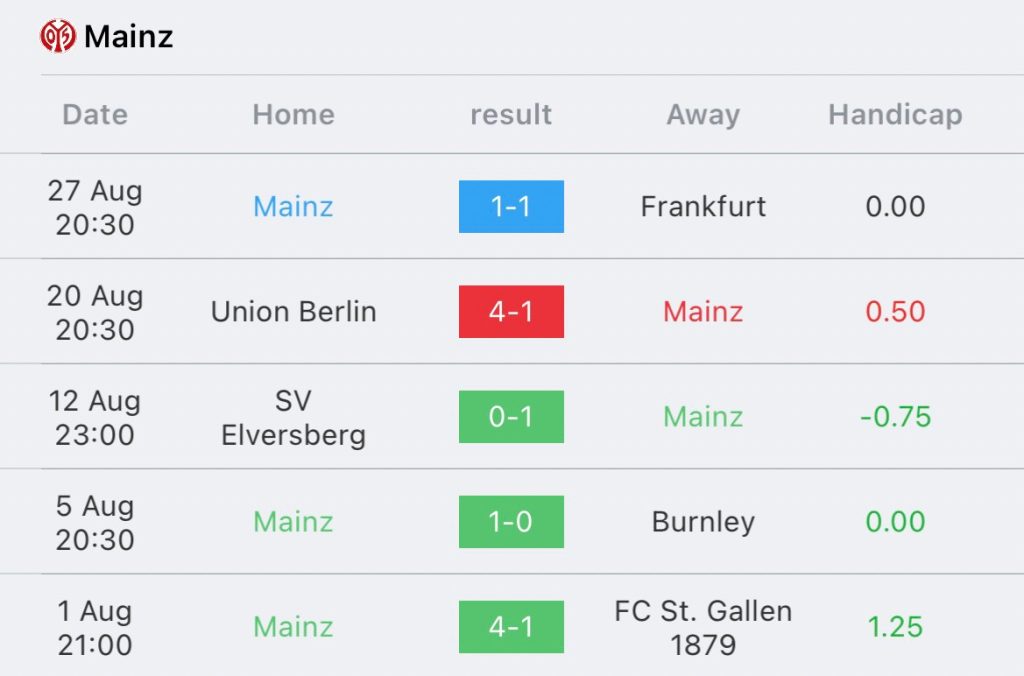Viewport: 1024px width, 676px height.
Task: Open the green 0-1 result badge
Action: coord(511,417)
